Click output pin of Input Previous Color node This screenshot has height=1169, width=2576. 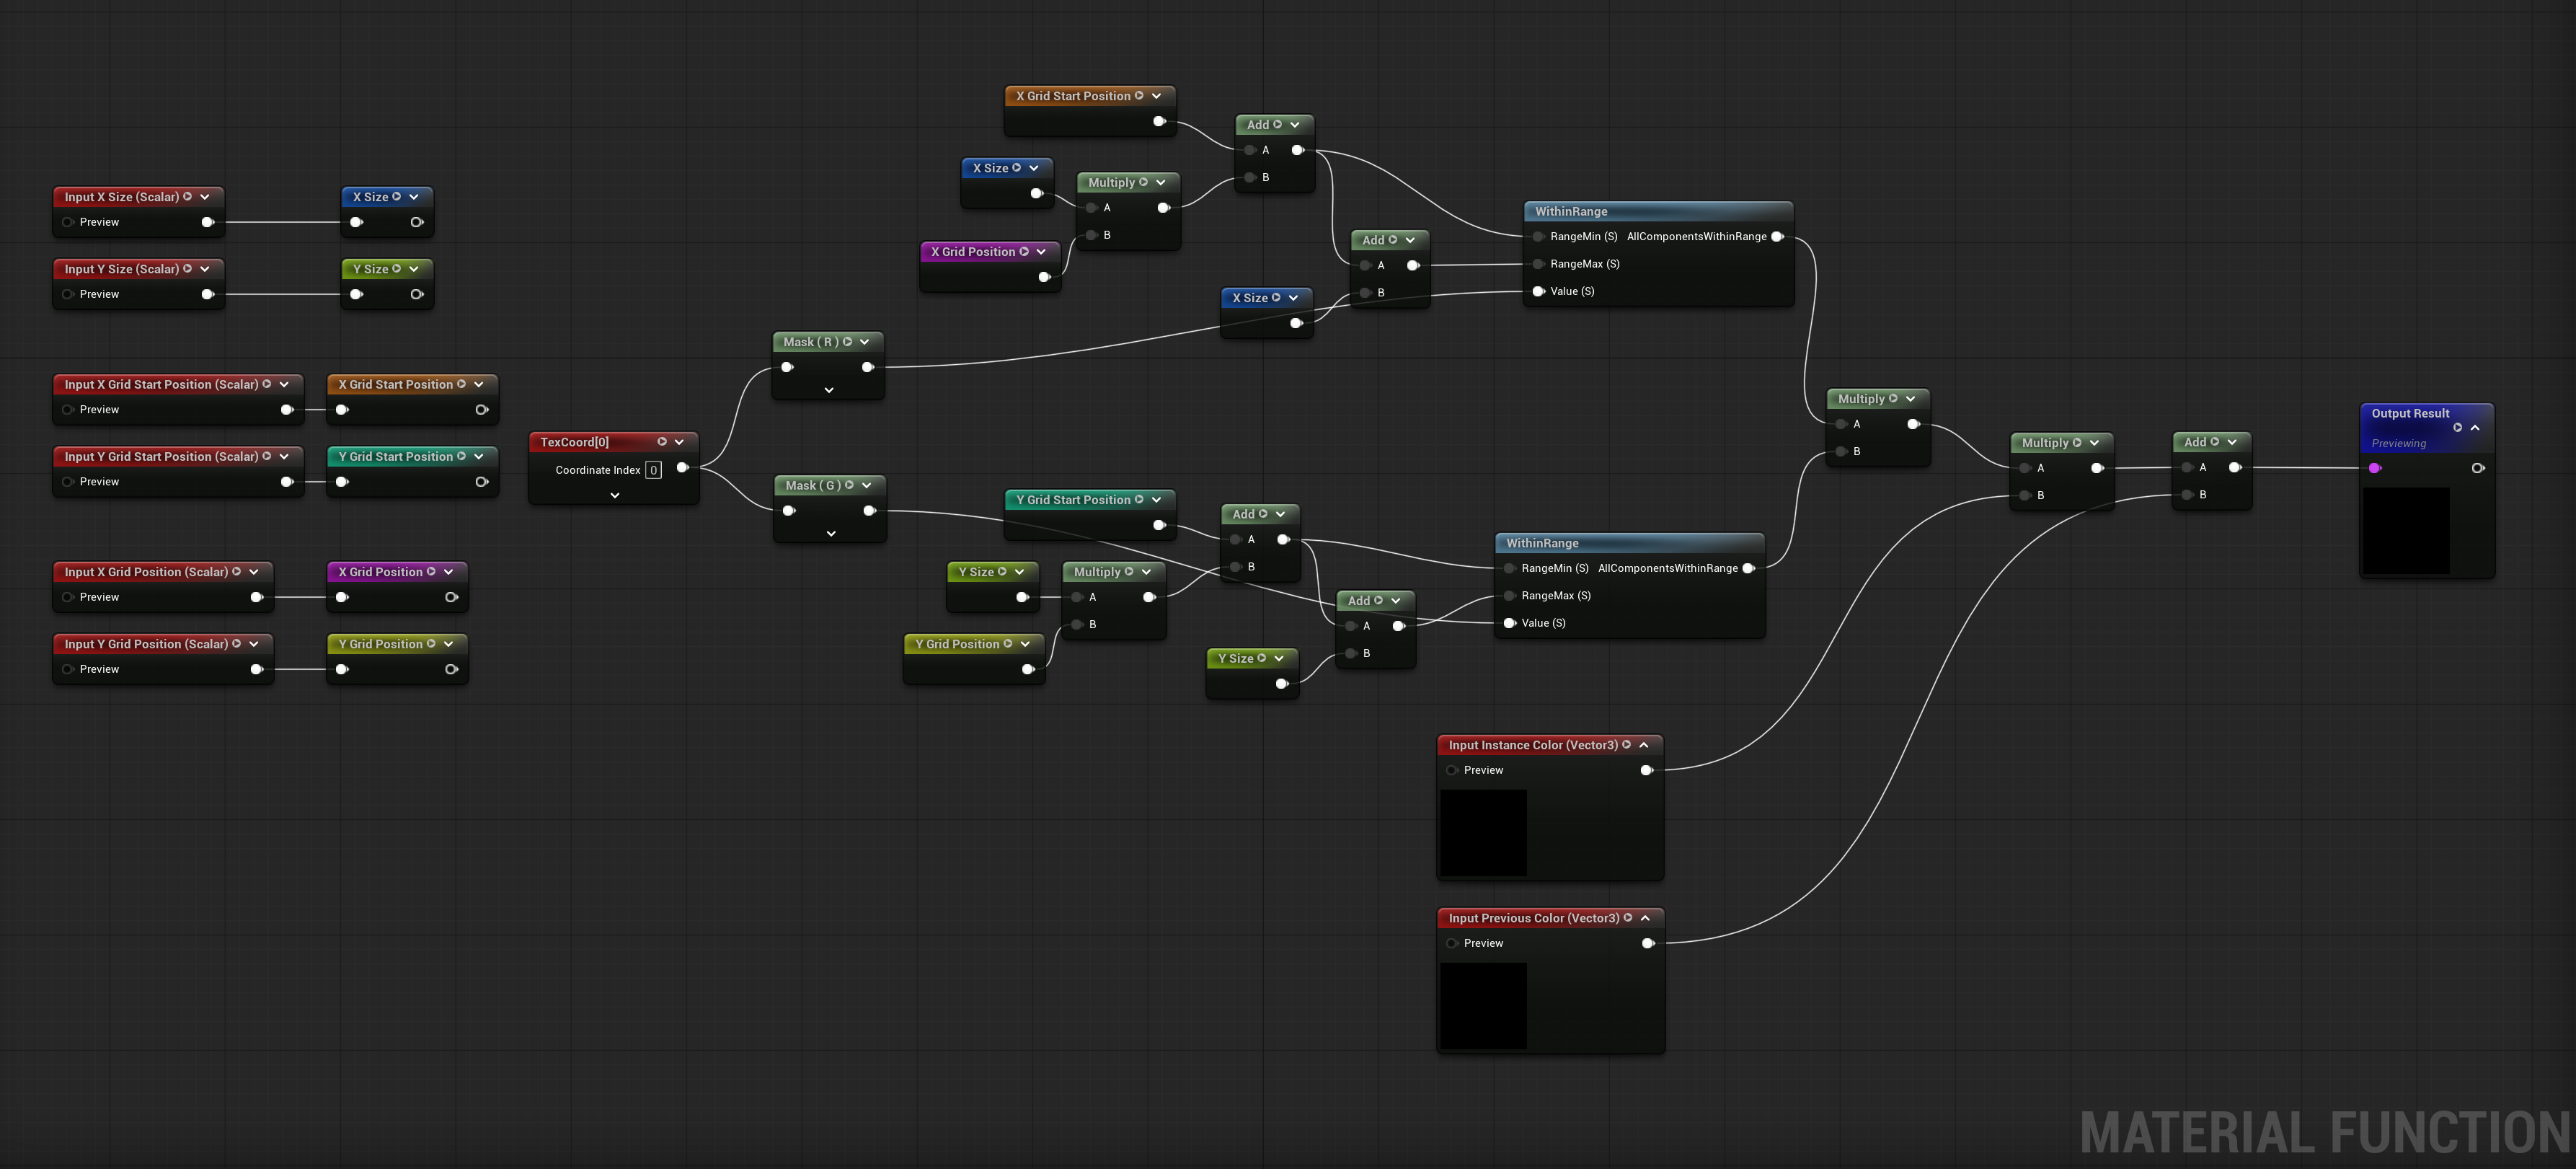(1648, 943)
